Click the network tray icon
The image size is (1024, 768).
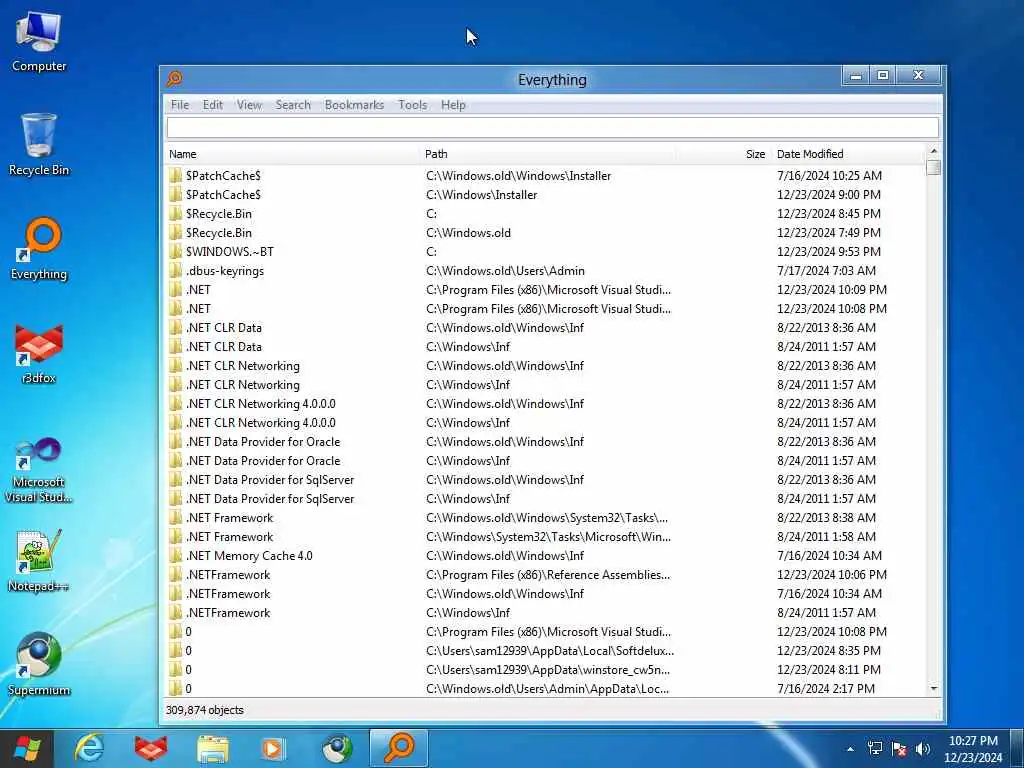tap(875, 748)
